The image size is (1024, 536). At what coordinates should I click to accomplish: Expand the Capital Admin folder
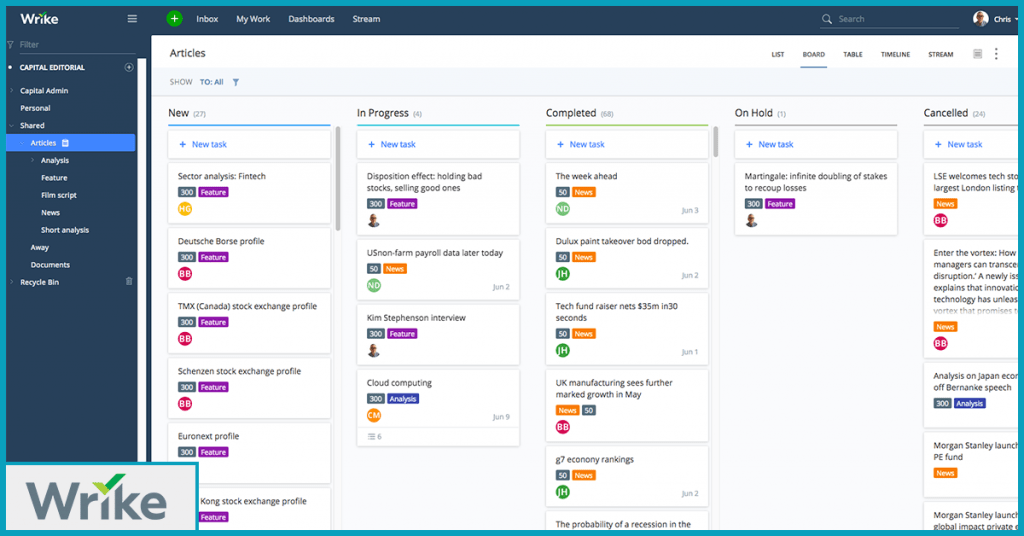point(11,91)
